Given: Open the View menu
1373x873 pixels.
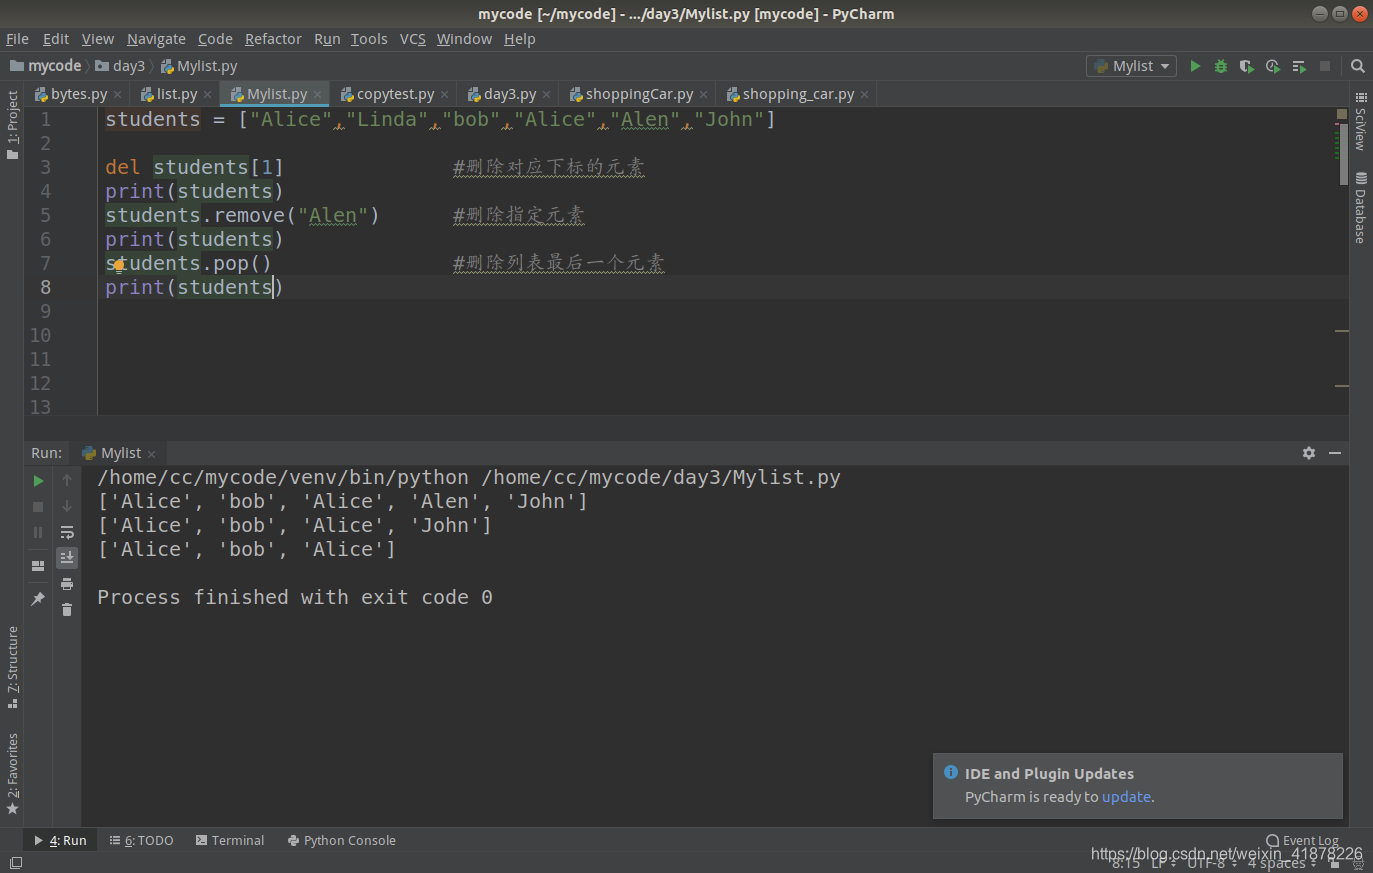Looking at the screenshot, I should click(98, 39).
